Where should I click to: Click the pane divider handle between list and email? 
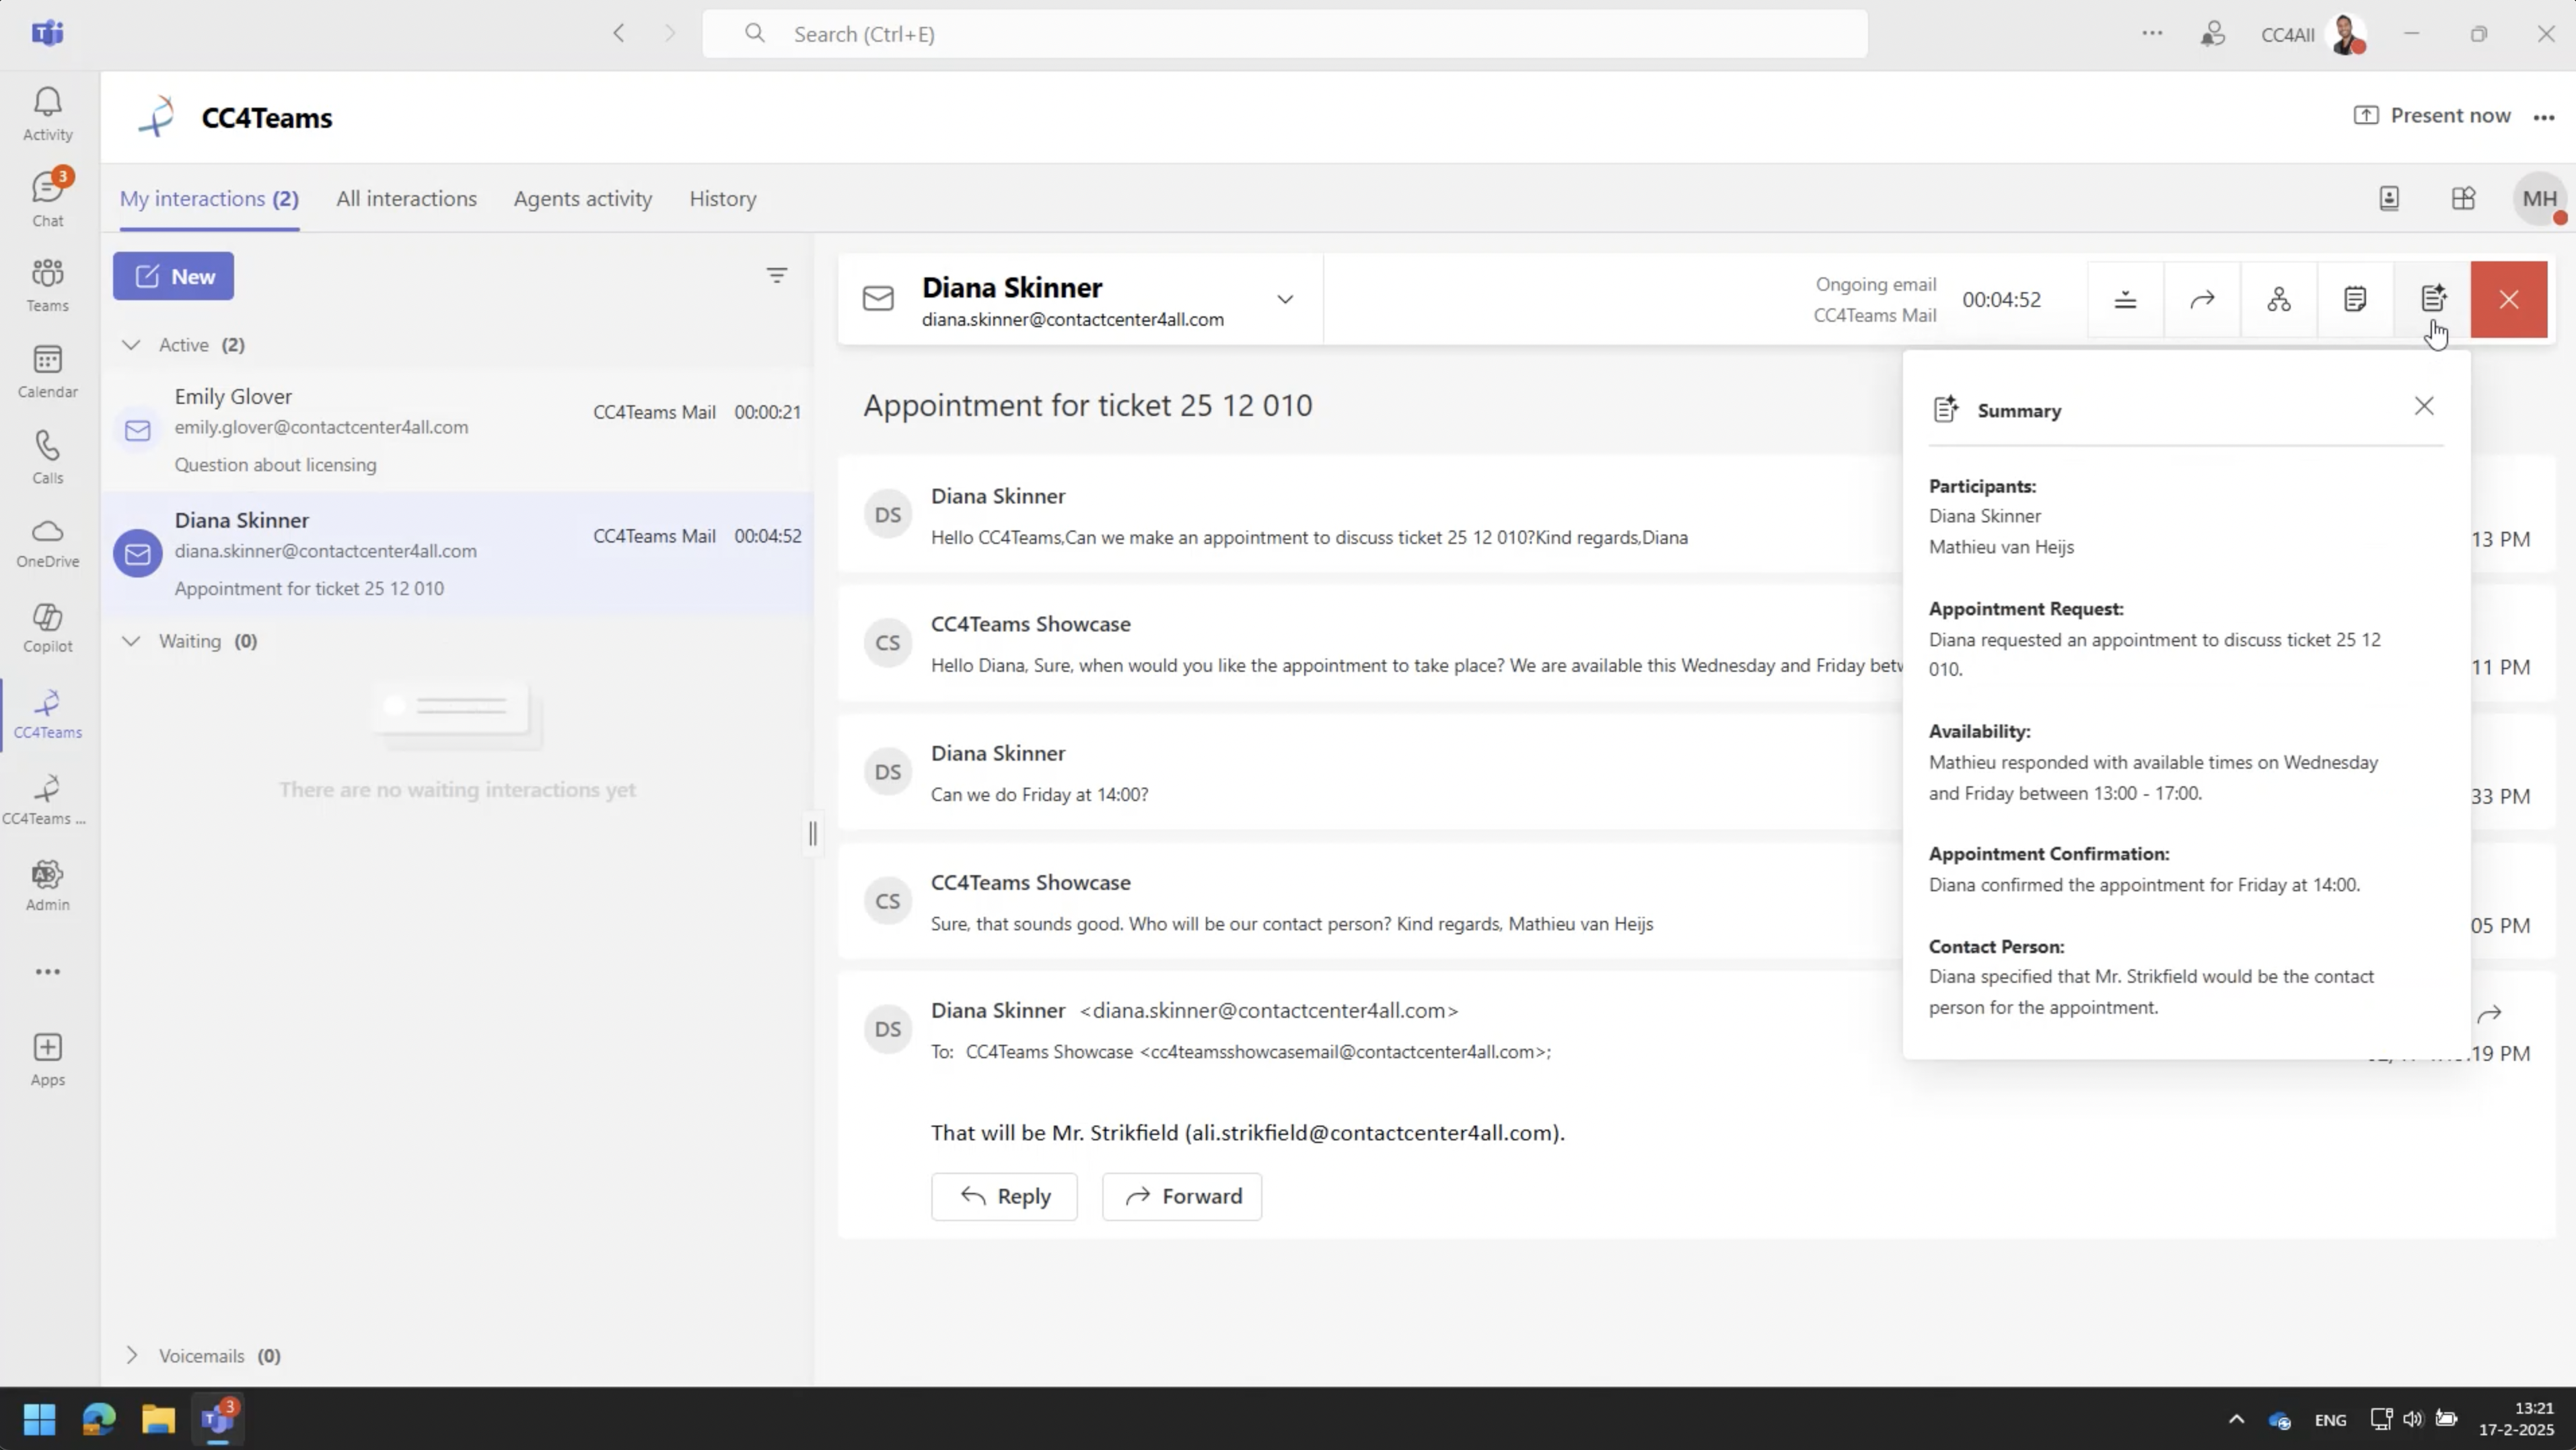coord(812,832)
